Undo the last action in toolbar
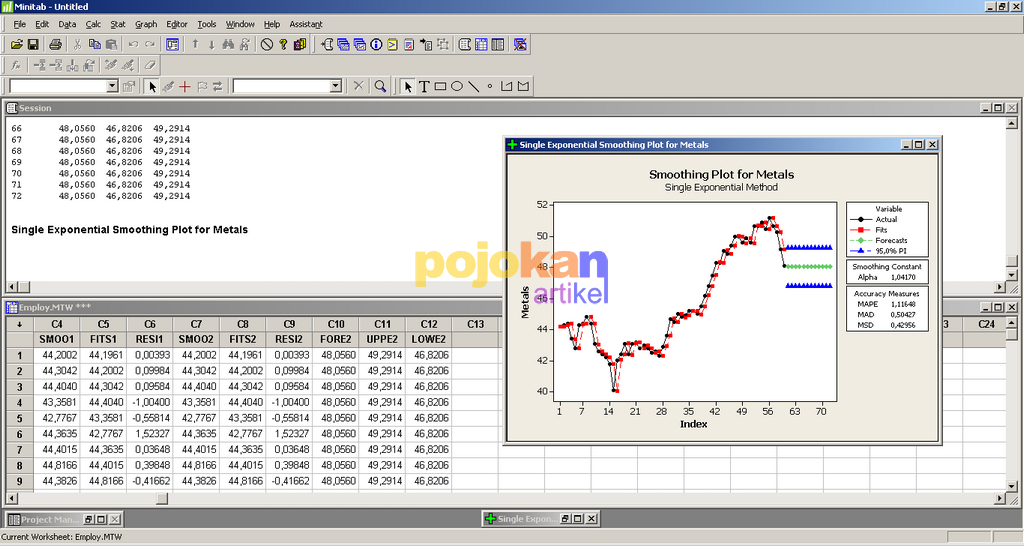This screenshot has height=546, width=1024. click(133, 44)
